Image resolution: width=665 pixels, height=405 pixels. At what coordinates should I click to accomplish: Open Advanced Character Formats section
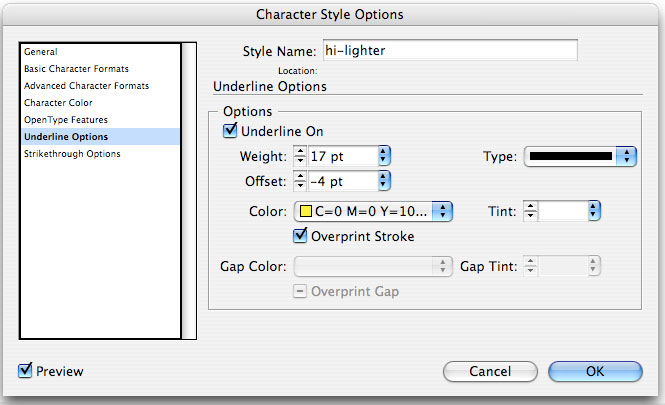(101, 86)
